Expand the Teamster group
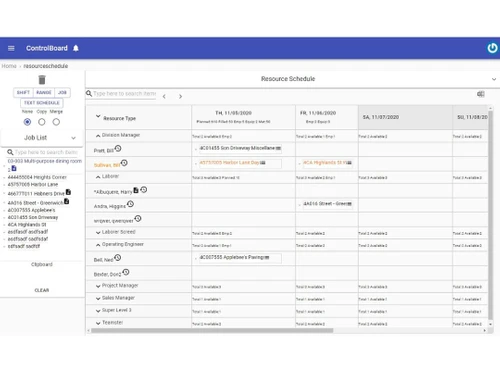This screenshot has height=375, width=500. point(98,323)
